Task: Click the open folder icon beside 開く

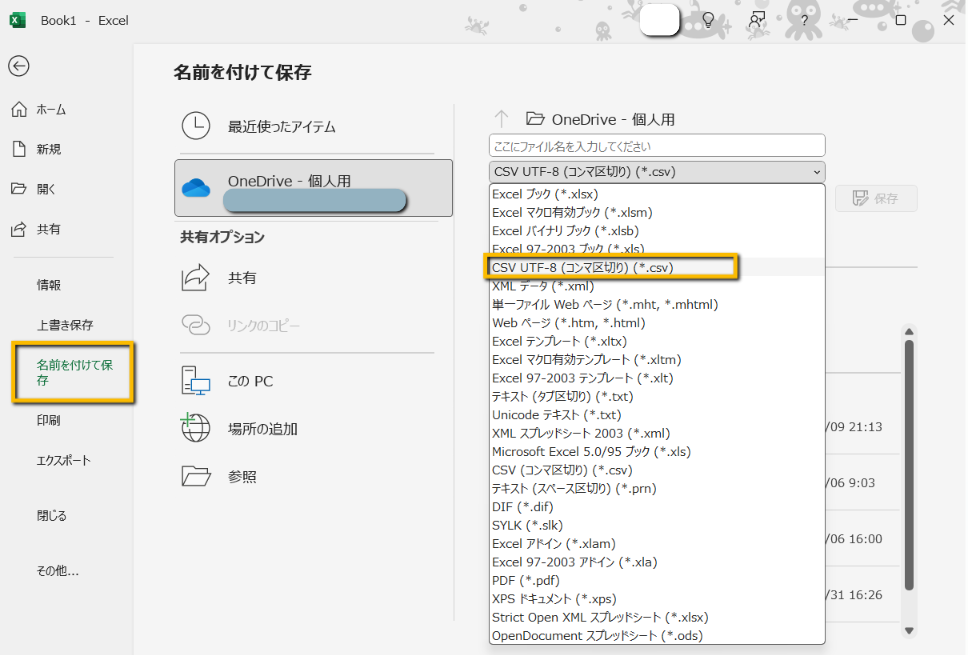Action: (x=19, y=188)
